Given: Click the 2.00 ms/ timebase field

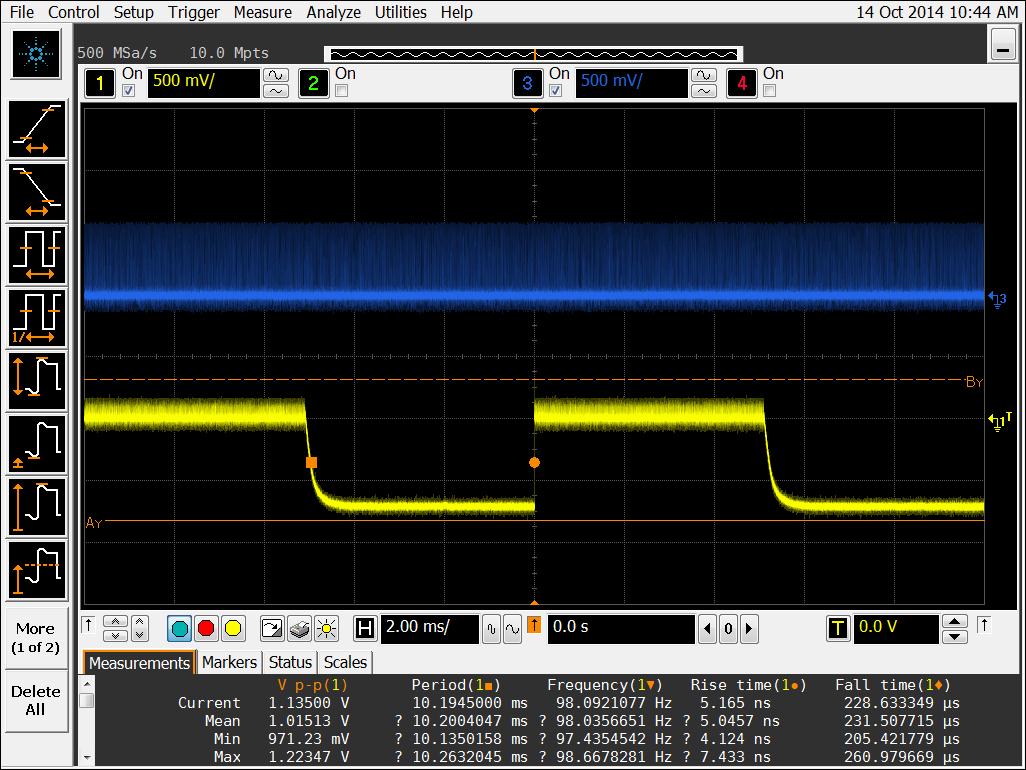Looking at the screenshot, I should click(428, 628).
